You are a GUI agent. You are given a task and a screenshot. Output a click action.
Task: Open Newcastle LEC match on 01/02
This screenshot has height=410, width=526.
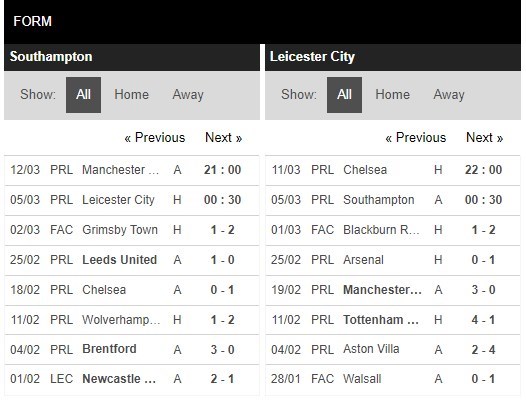pos(132,379)
